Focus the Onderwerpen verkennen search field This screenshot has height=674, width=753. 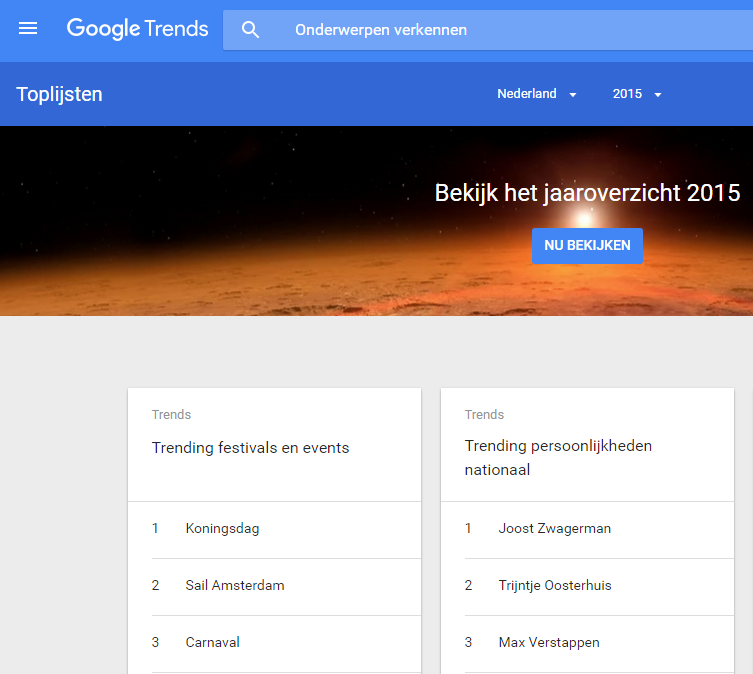click(488, 30)
